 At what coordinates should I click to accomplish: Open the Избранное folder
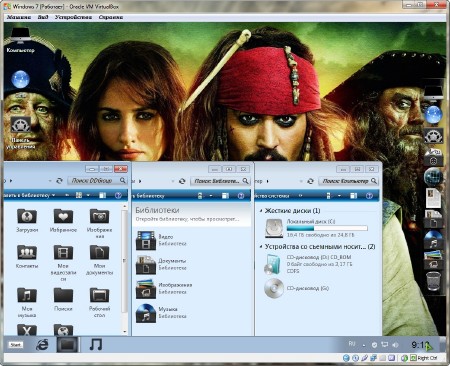pyautogui.click(x=63, y=220)
